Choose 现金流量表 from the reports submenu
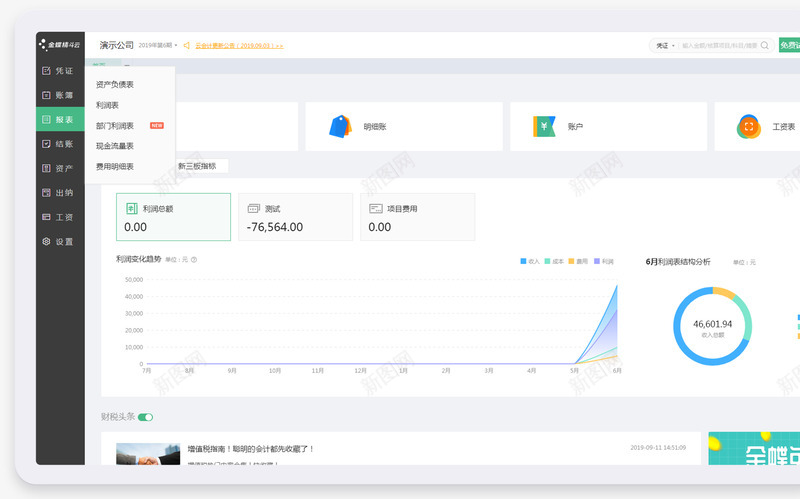 (x=115, y=146)
